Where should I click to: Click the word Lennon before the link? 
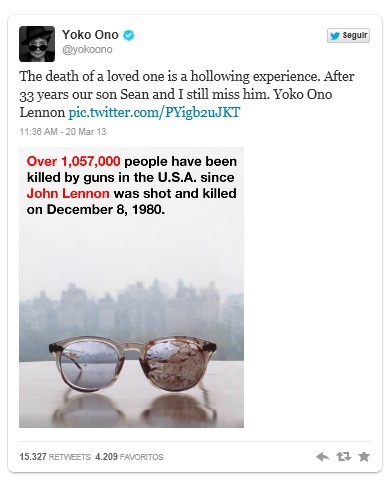click(42, 112)
